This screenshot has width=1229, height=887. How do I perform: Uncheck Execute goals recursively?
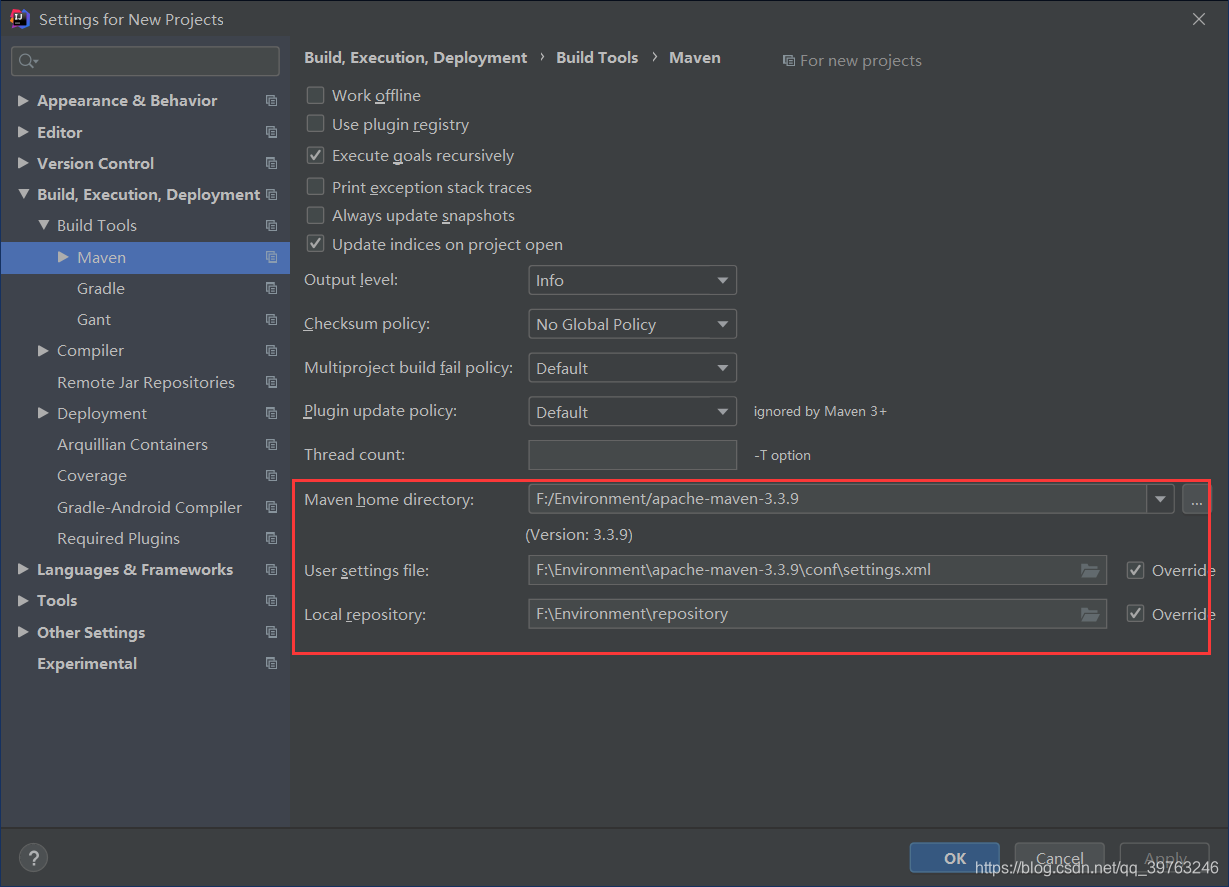coord(315,155)
